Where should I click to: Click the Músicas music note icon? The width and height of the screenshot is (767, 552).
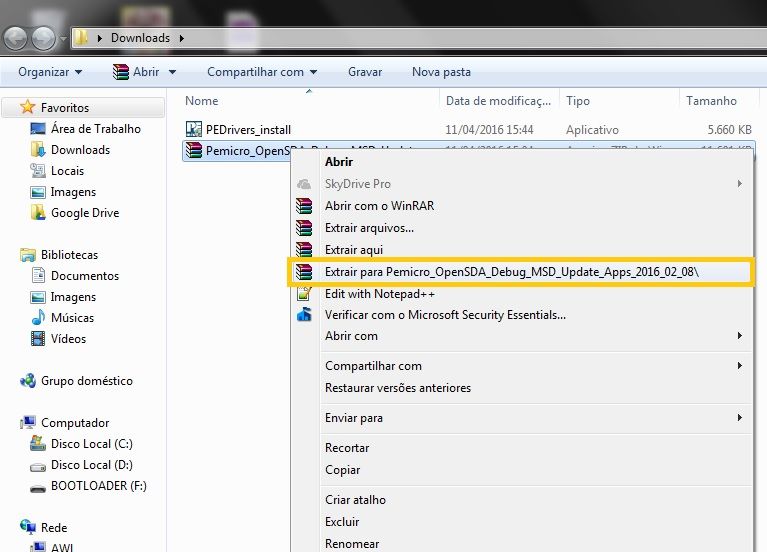pos(38,318)
